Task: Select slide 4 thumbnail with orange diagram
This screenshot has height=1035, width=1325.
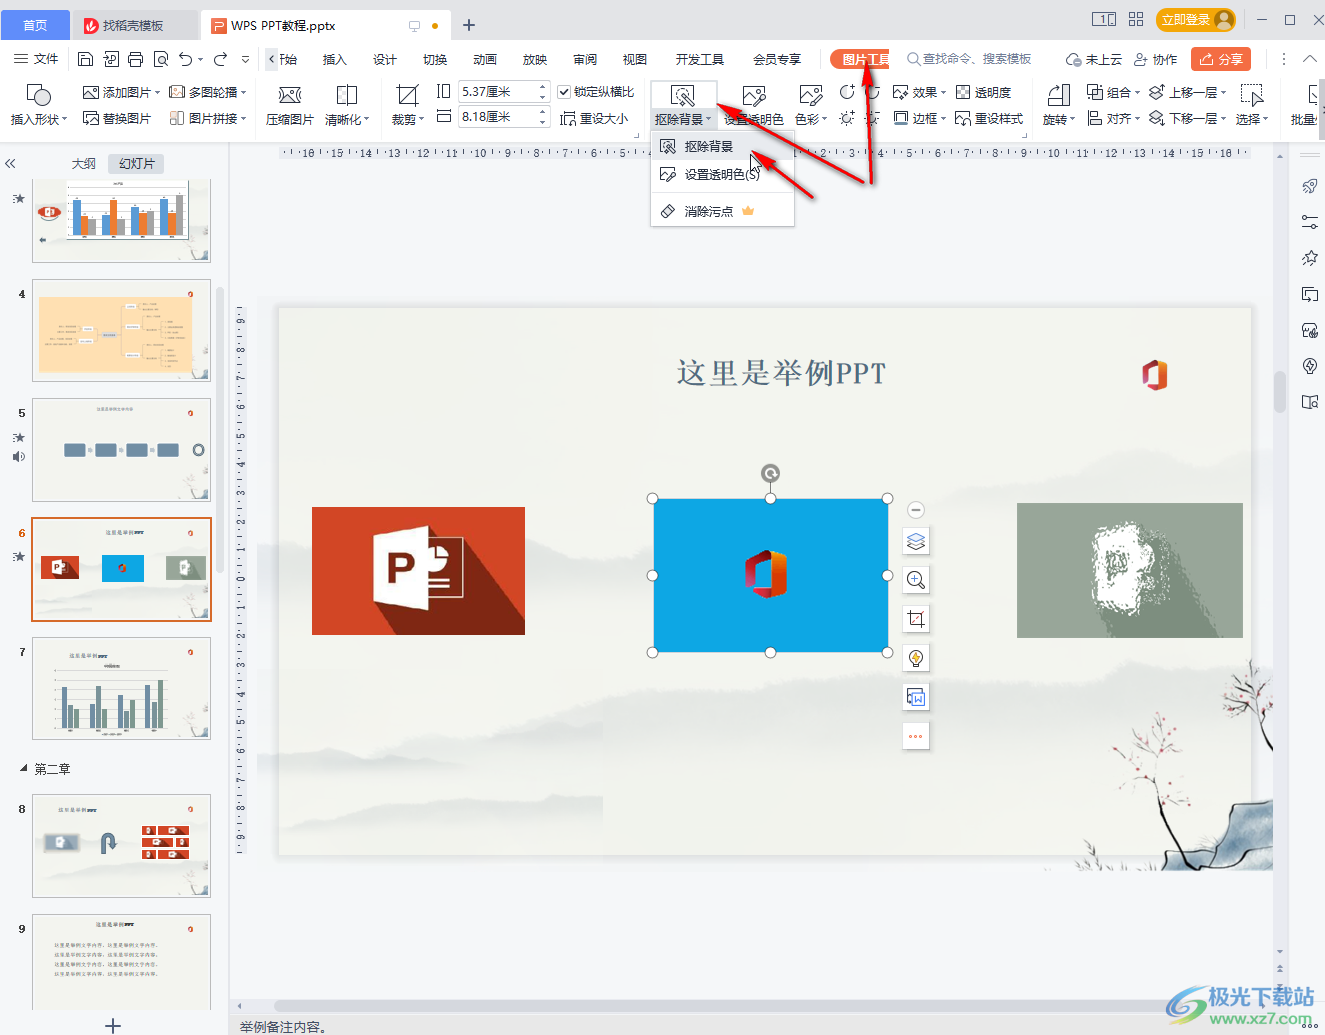Action: (x=121, y=330)
